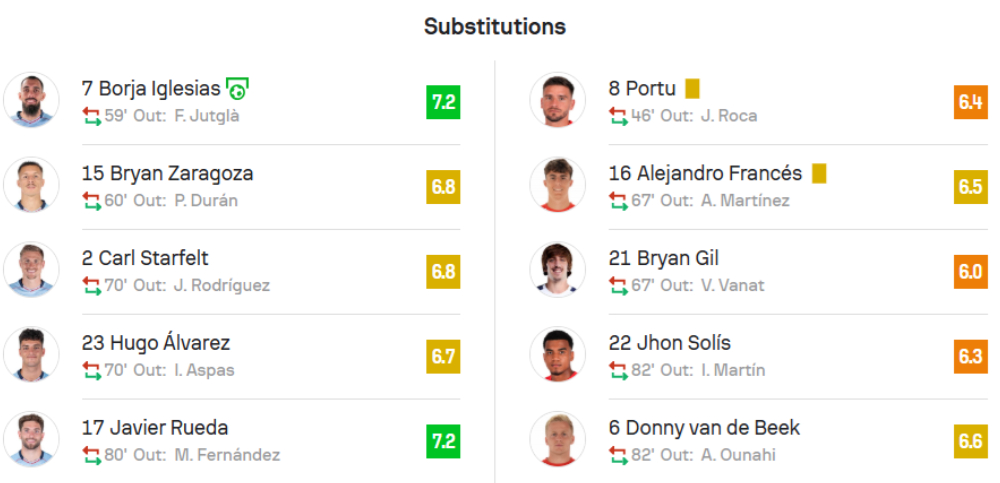The width and height of the screenshot is (1000, 483).
Task: Open Donny van de Beek's avatar
Action: point(557,440)
